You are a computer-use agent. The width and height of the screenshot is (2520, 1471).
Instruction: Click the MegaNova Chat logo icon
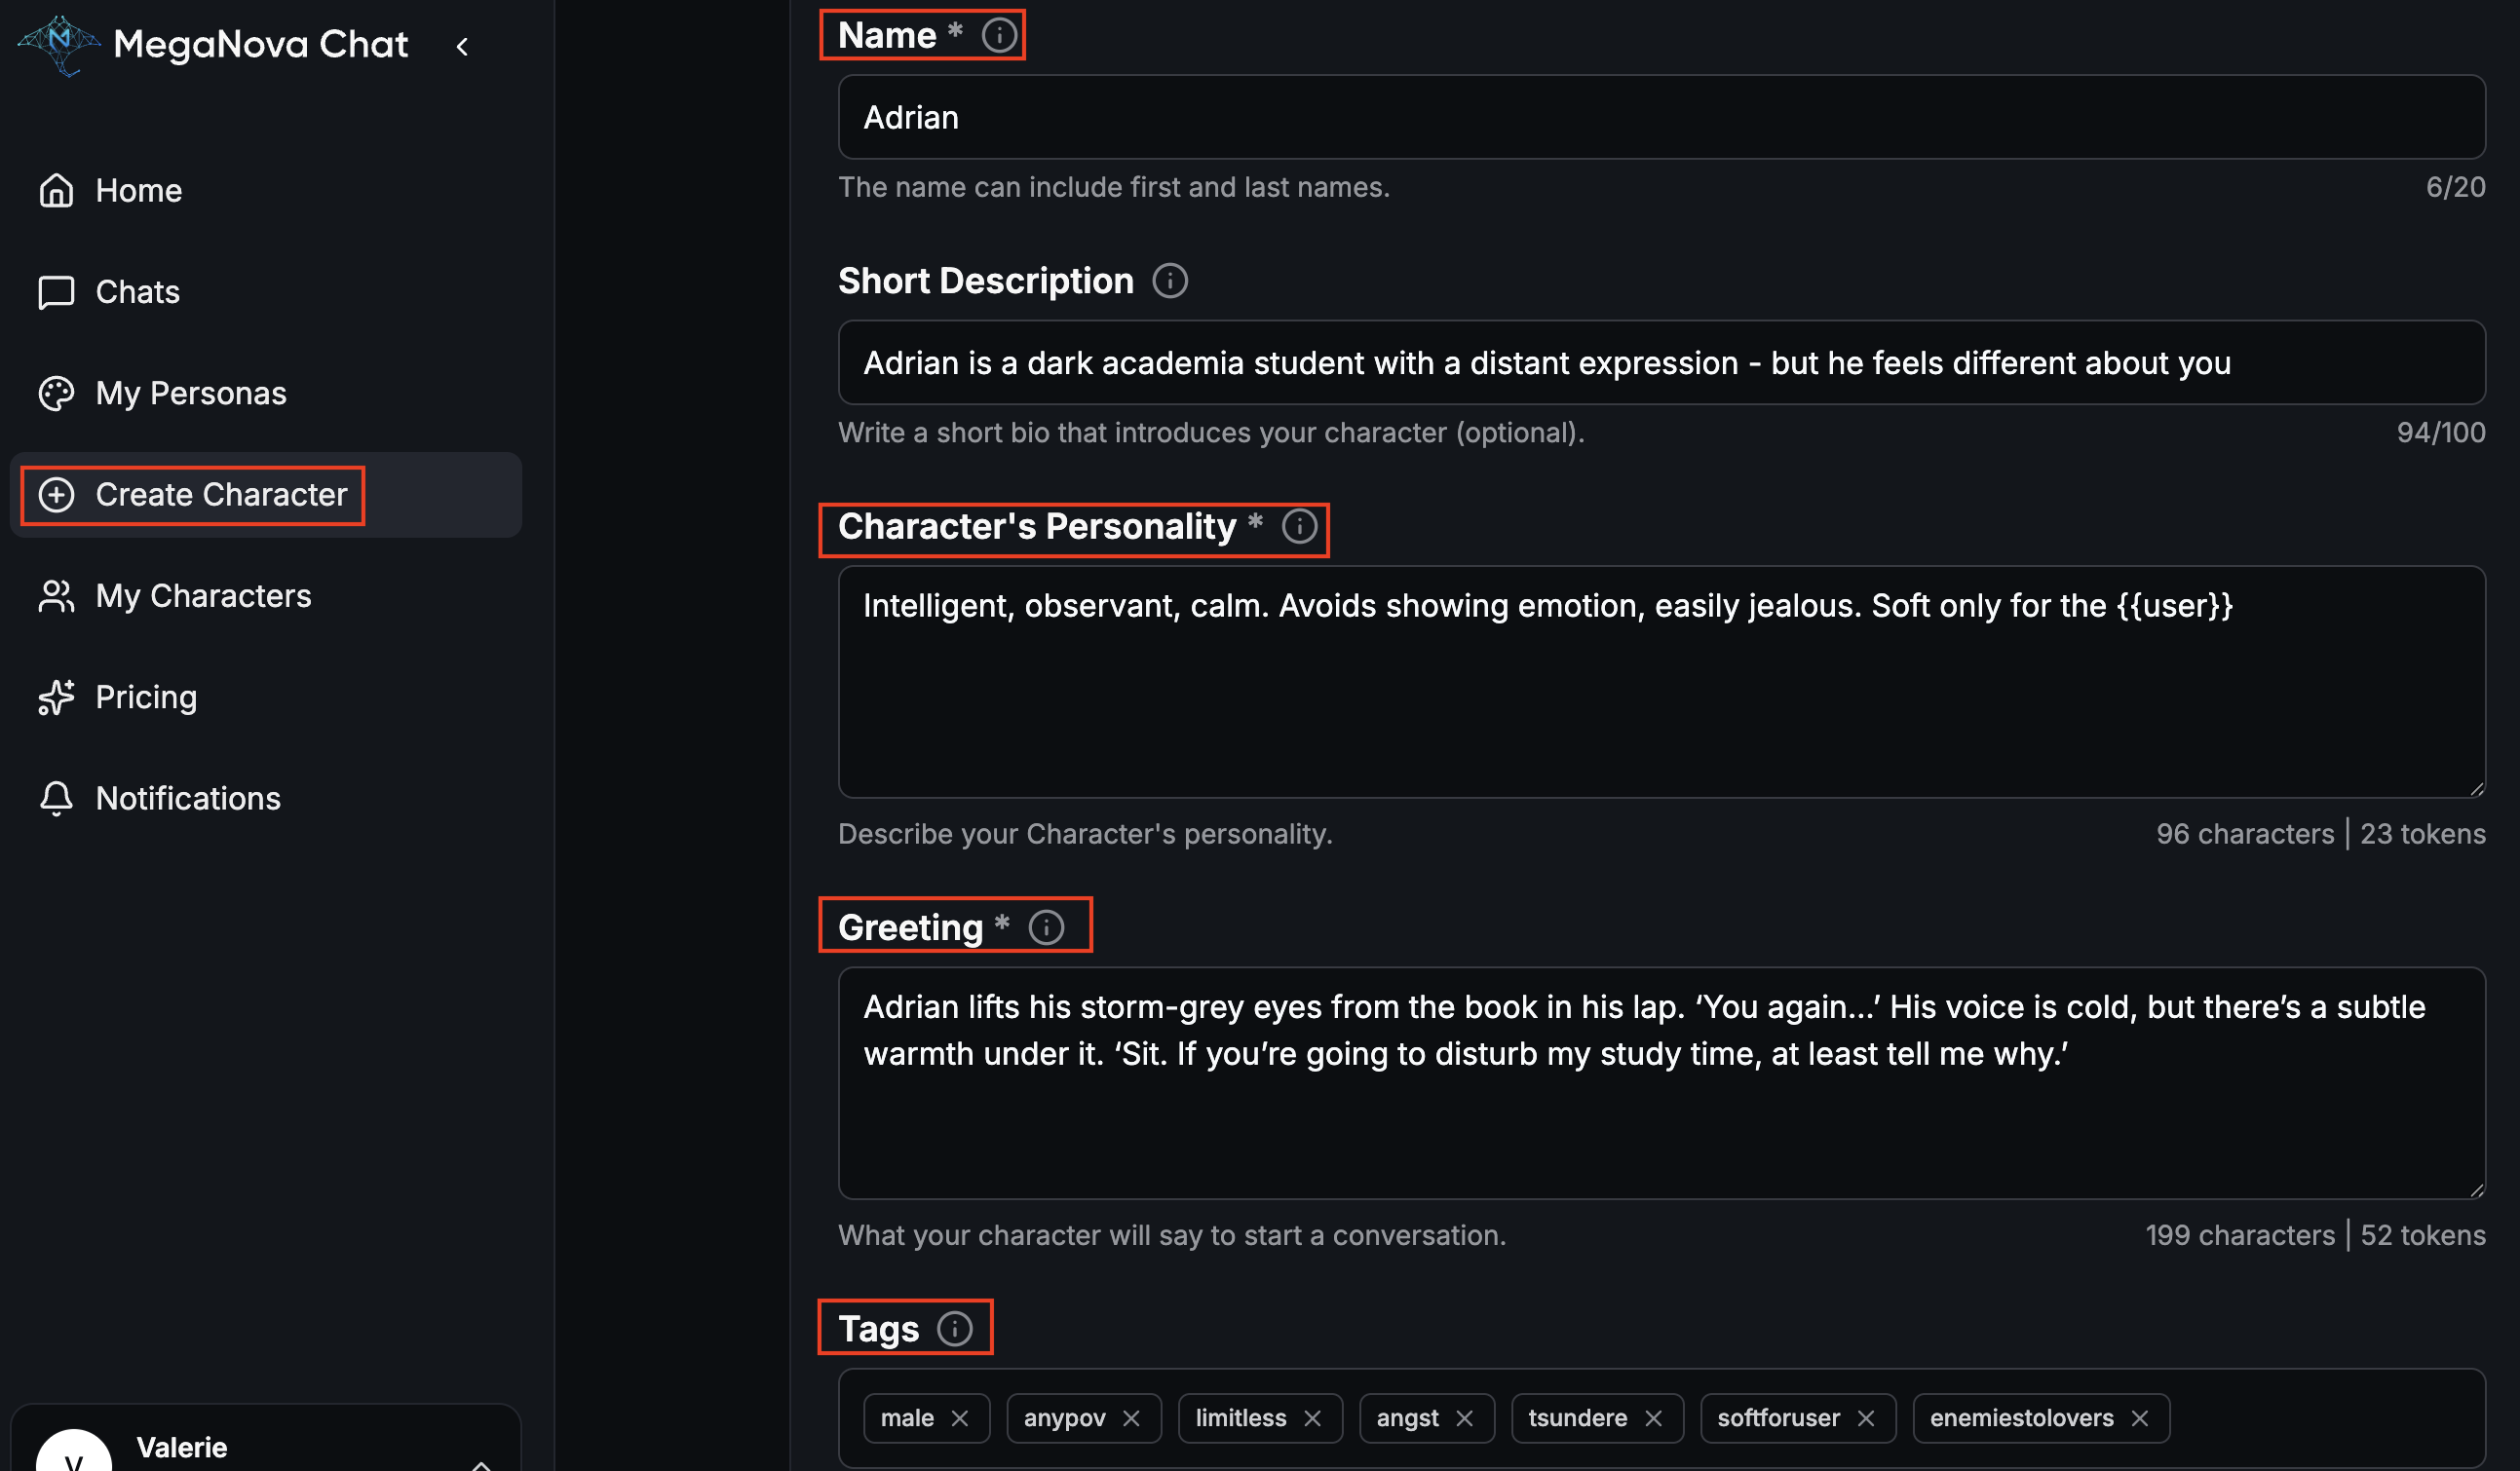click(x=59, y=44)
